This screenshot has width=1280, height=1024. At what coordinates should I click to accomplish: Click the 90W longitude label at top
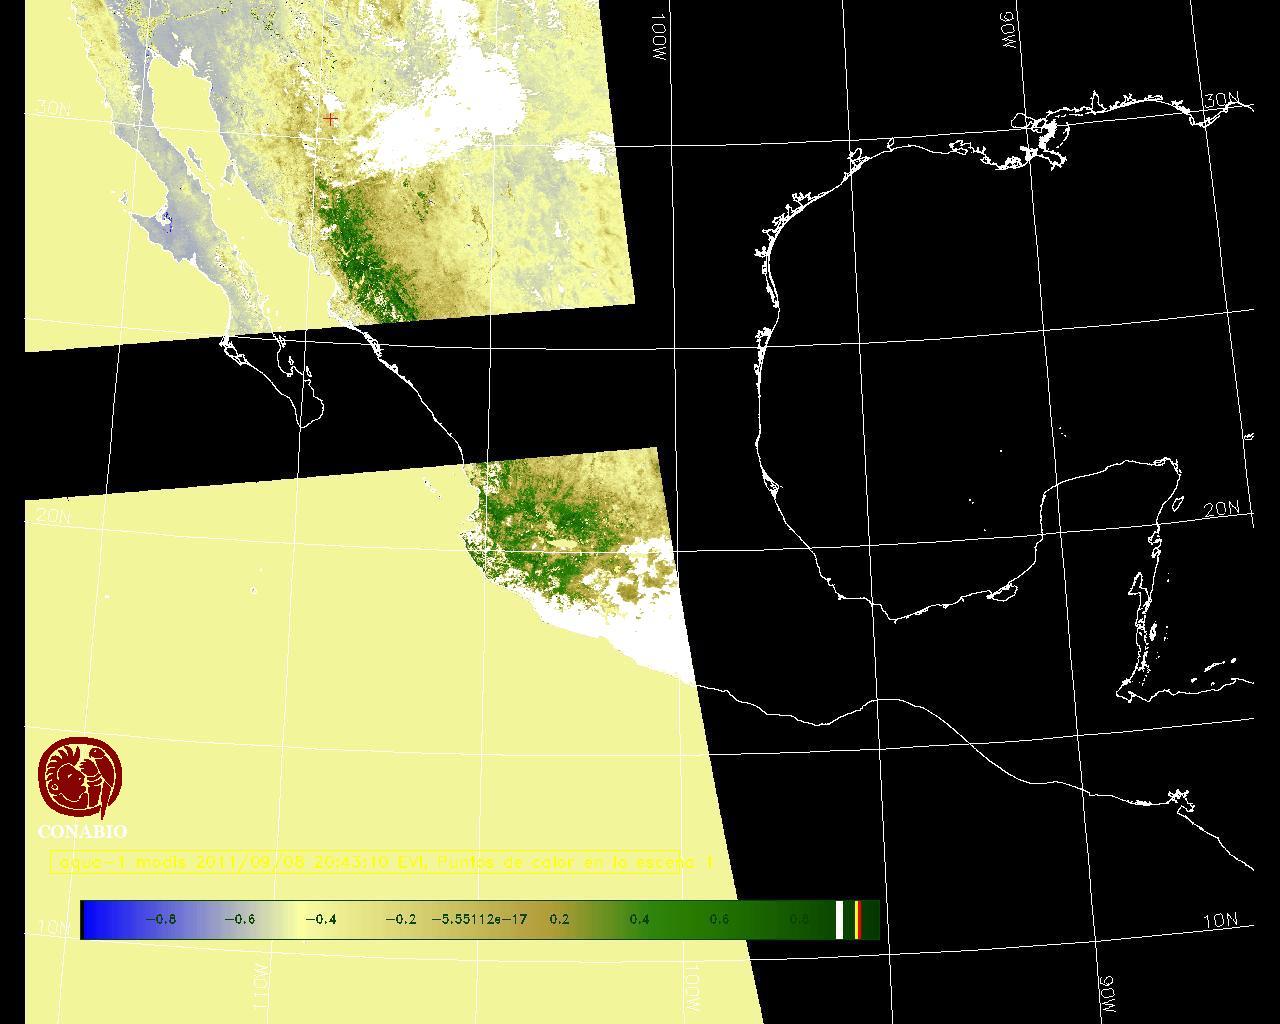click(x=1008, y=30)
